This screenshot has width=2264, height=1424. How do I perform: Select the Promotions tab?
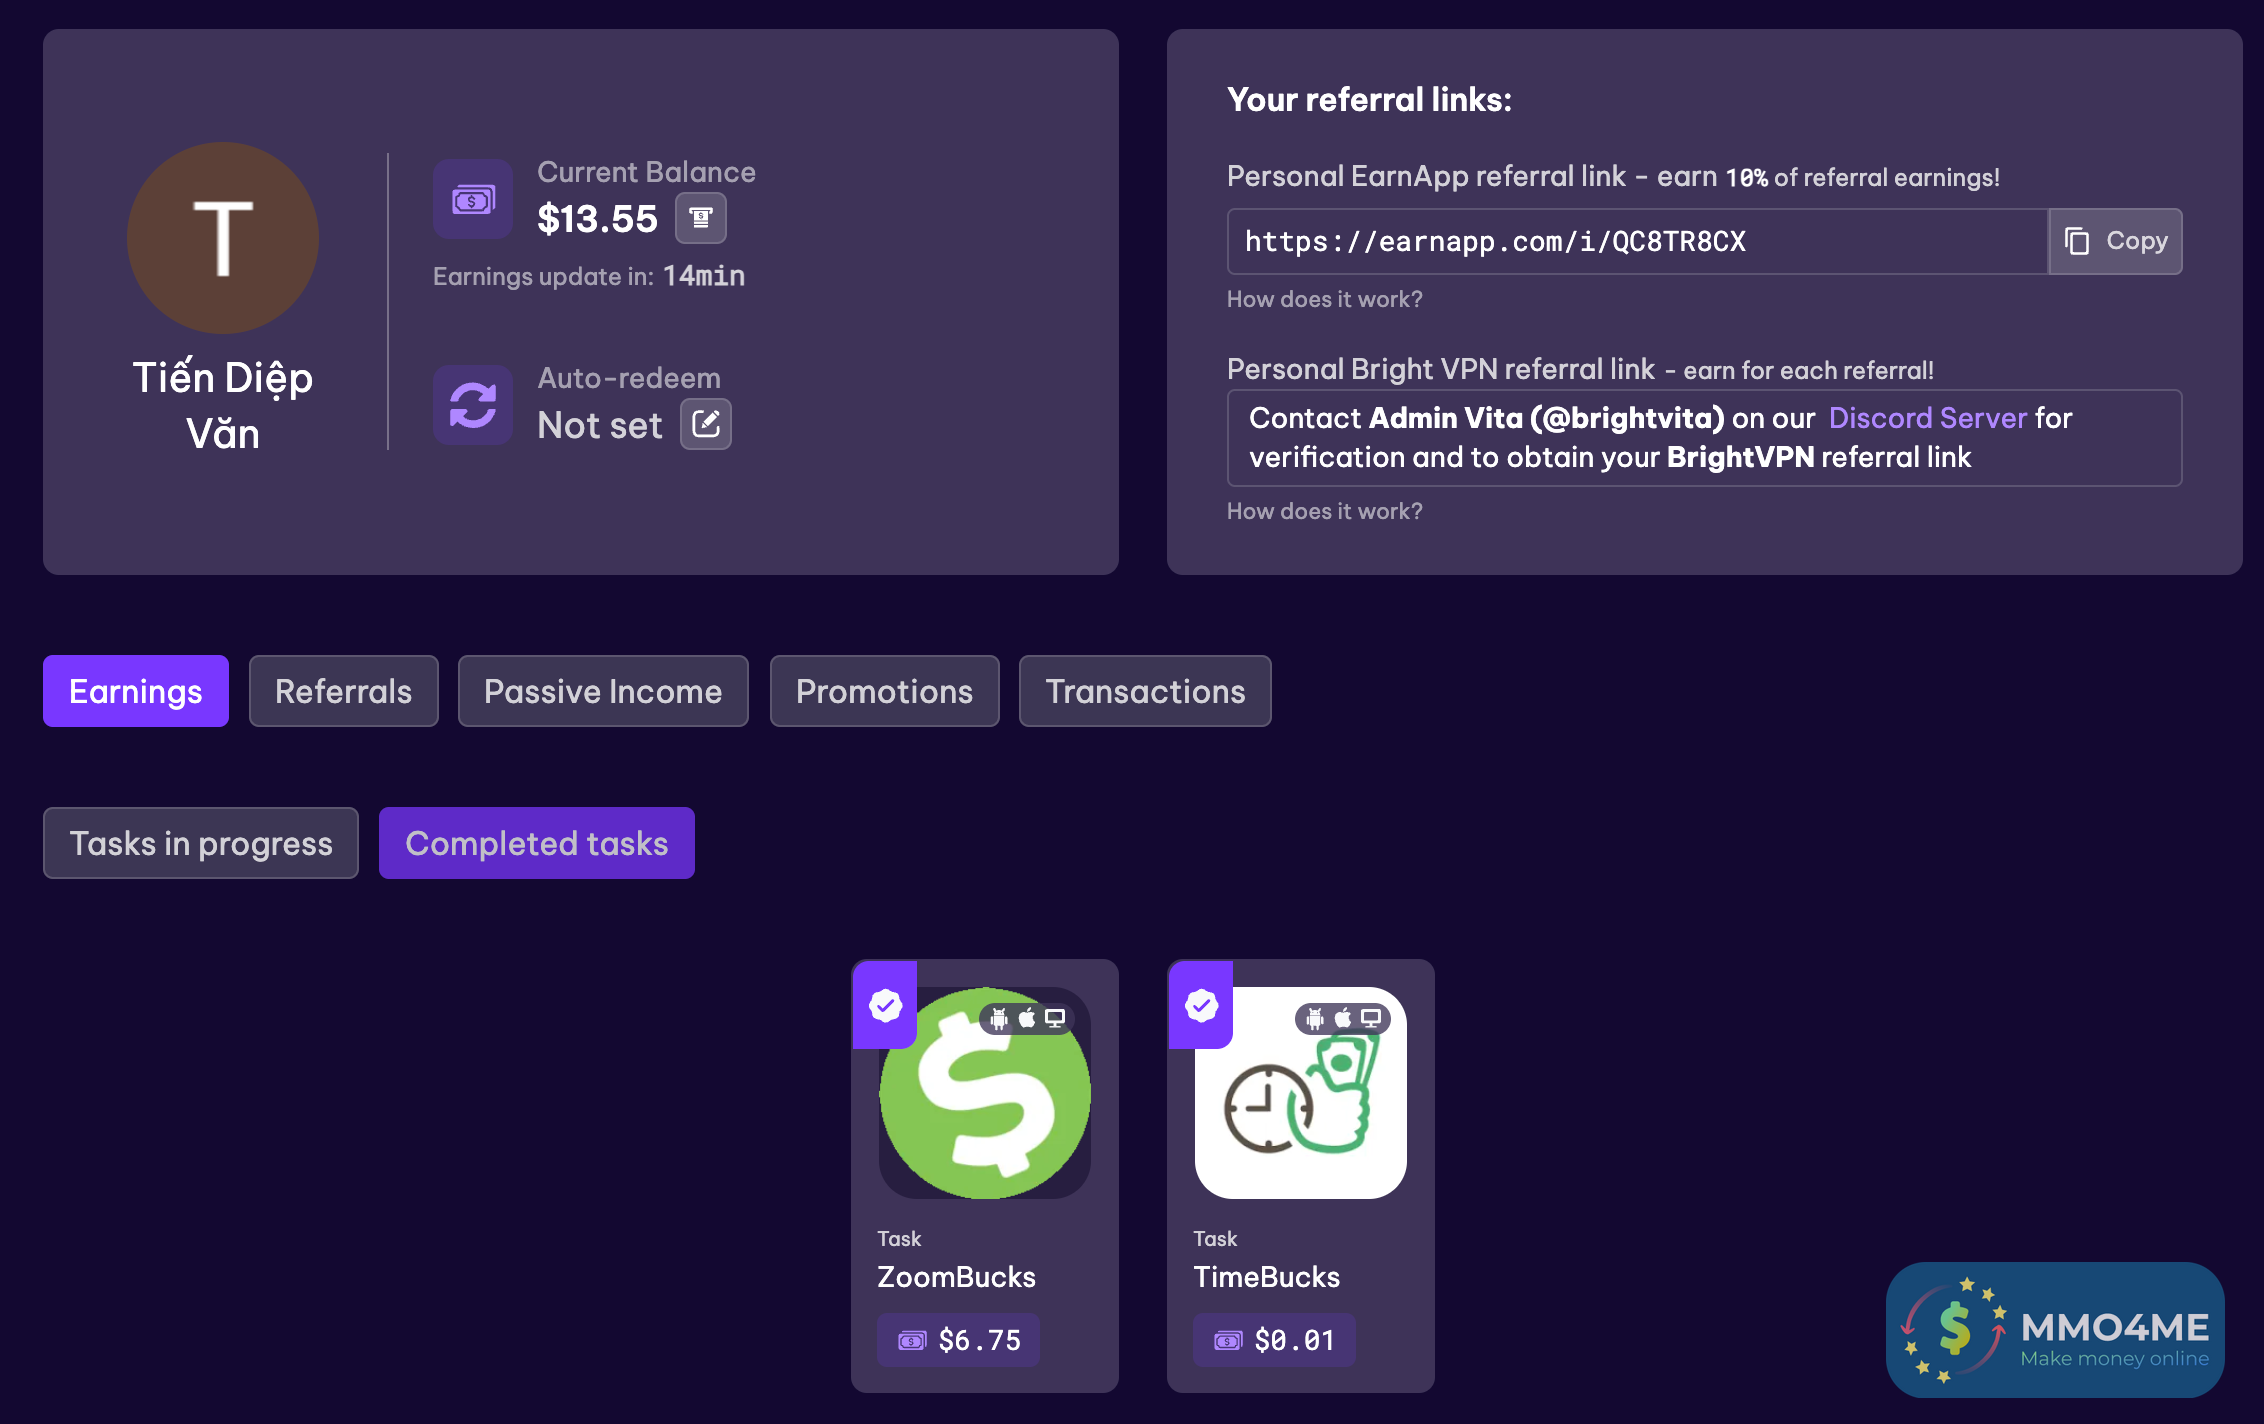coord(884,691)
